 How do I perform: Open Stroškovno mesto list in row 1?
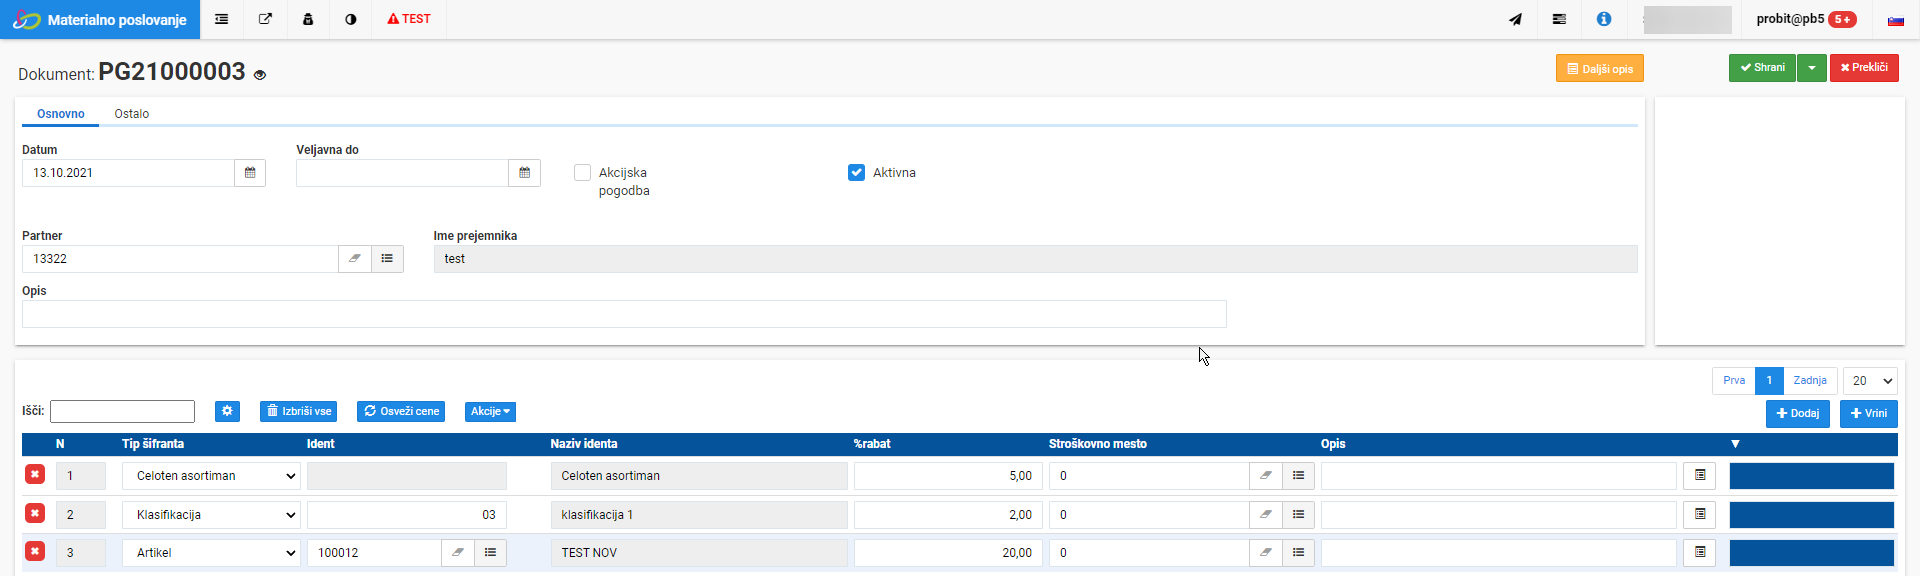tap(1298, 476)
